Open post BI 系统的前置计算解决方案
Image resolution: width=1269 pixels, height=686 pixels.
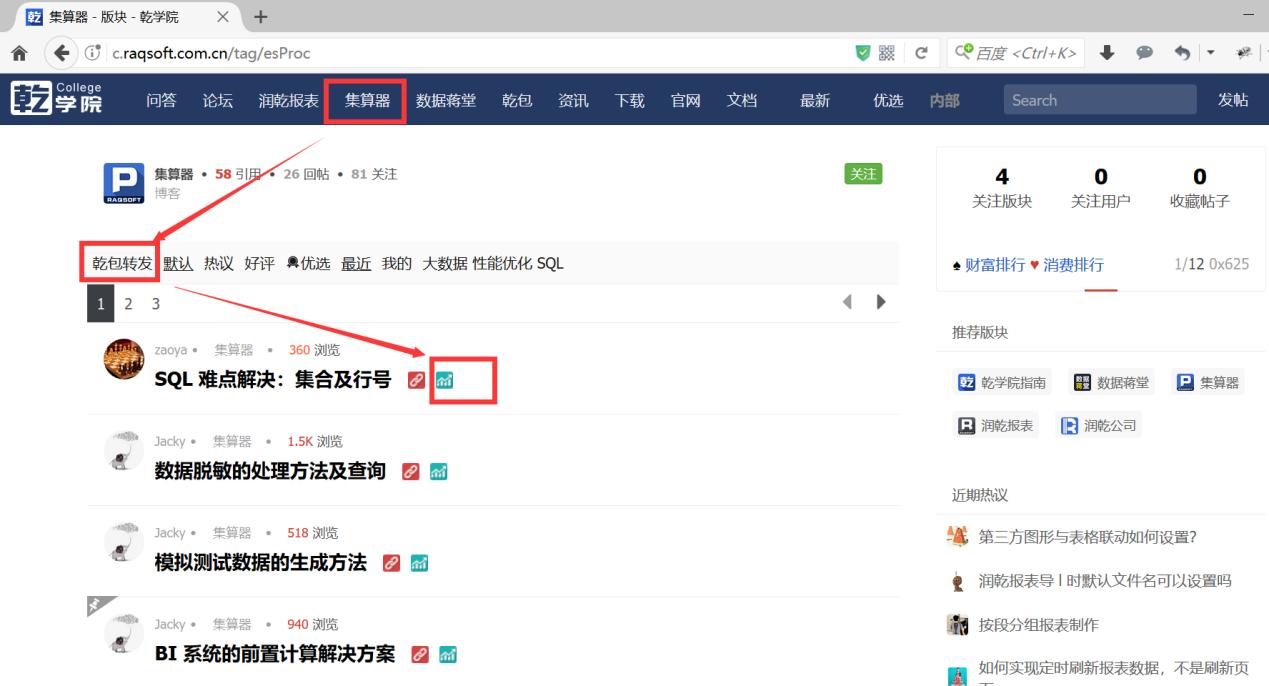[x=275, y=655]
